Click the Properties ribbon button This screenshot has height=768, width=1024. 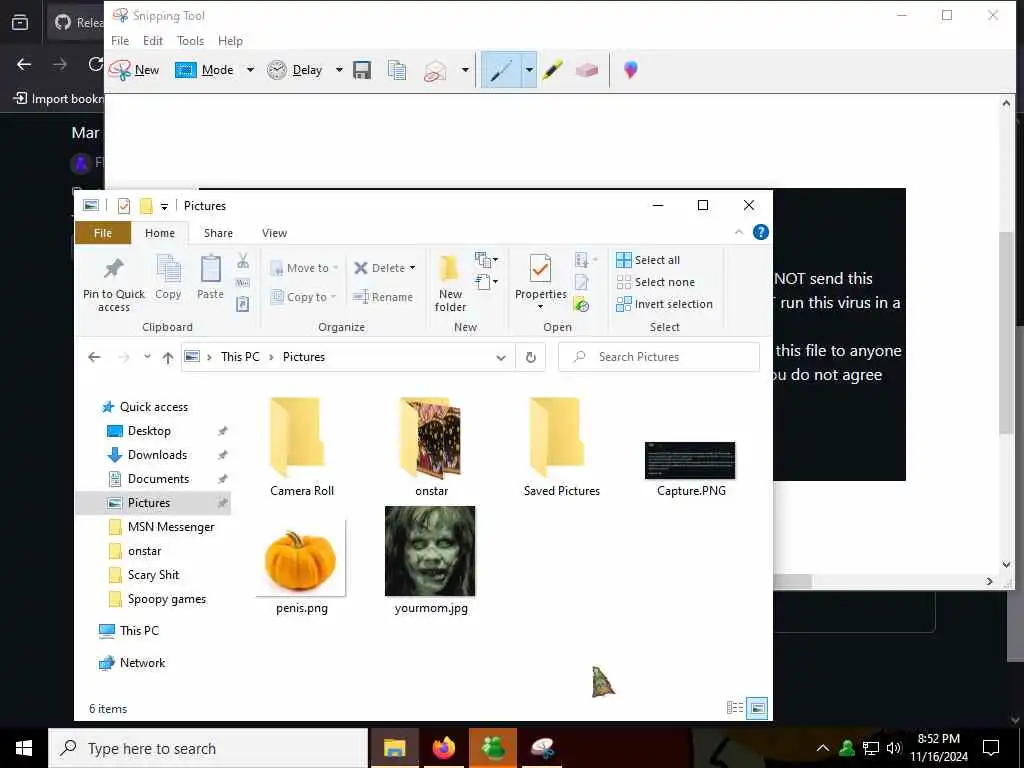click(541, 281)
